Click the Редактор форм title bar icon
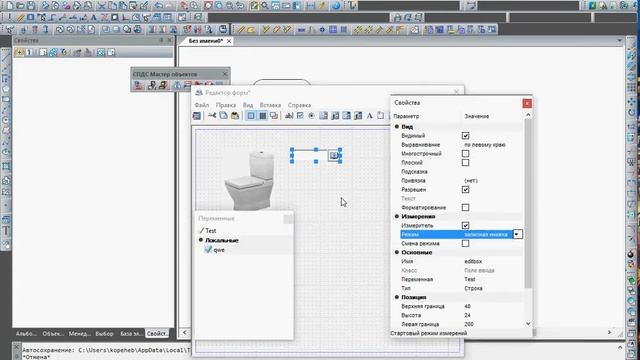This screenshot has width=640, height=360. click(199, 93)
